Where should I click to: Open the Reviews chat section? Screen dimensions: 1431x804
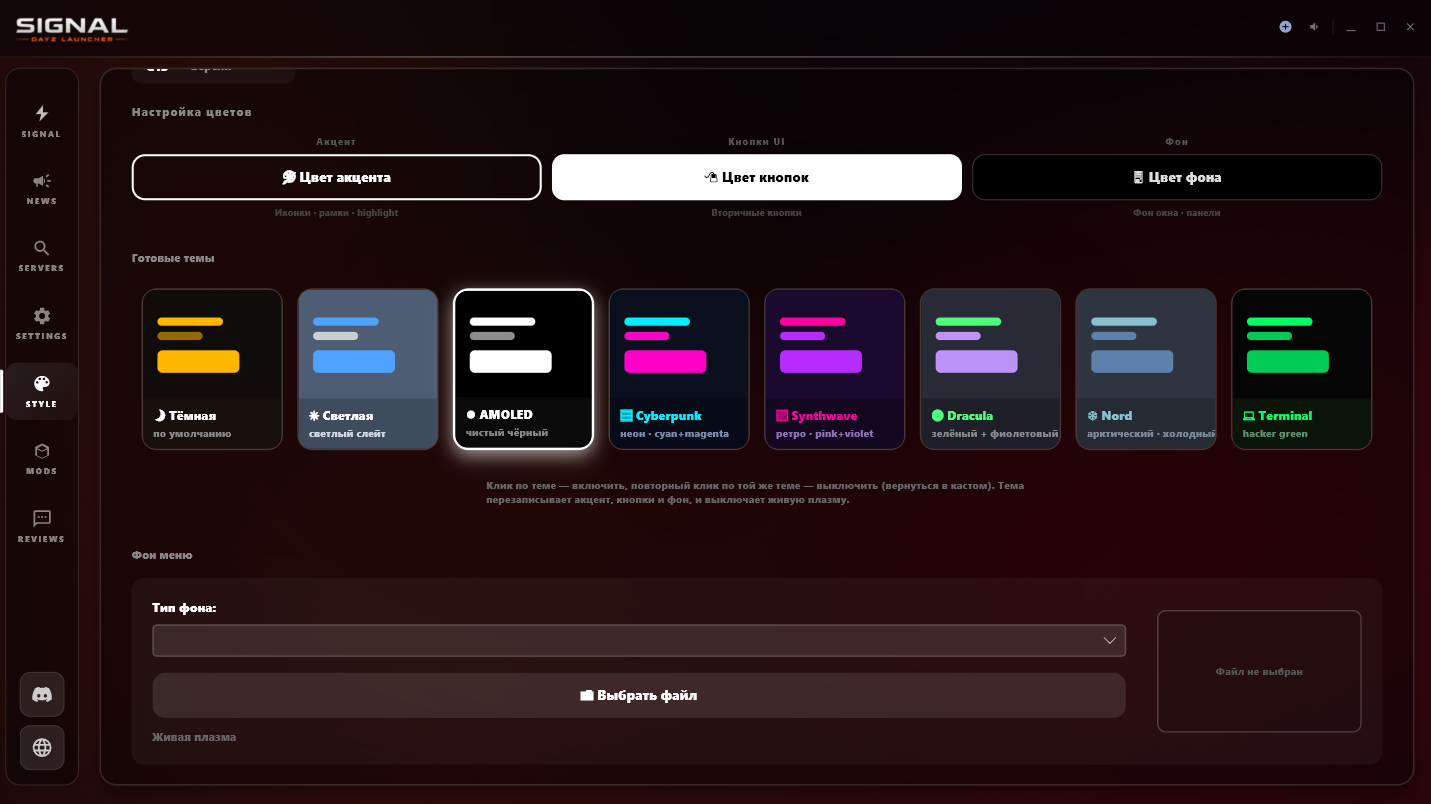(x=41, y=525)
